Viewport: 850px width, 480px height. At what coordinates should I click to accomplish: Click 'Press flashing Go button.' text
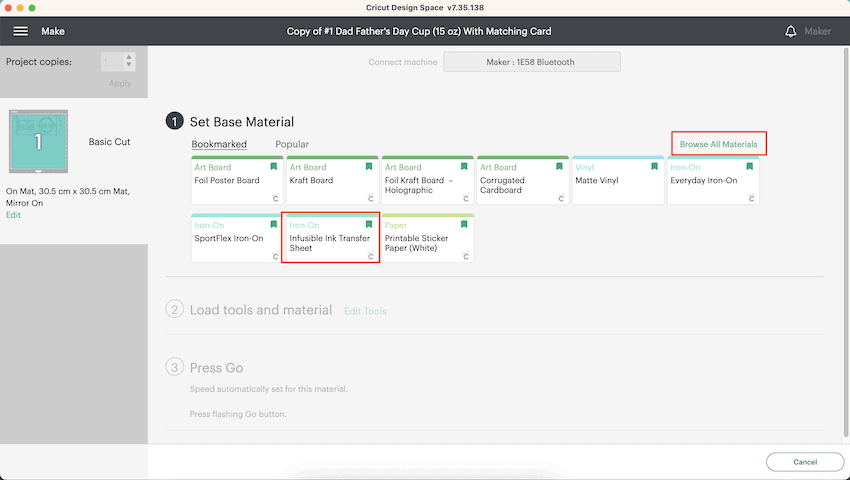click(238, 414)
